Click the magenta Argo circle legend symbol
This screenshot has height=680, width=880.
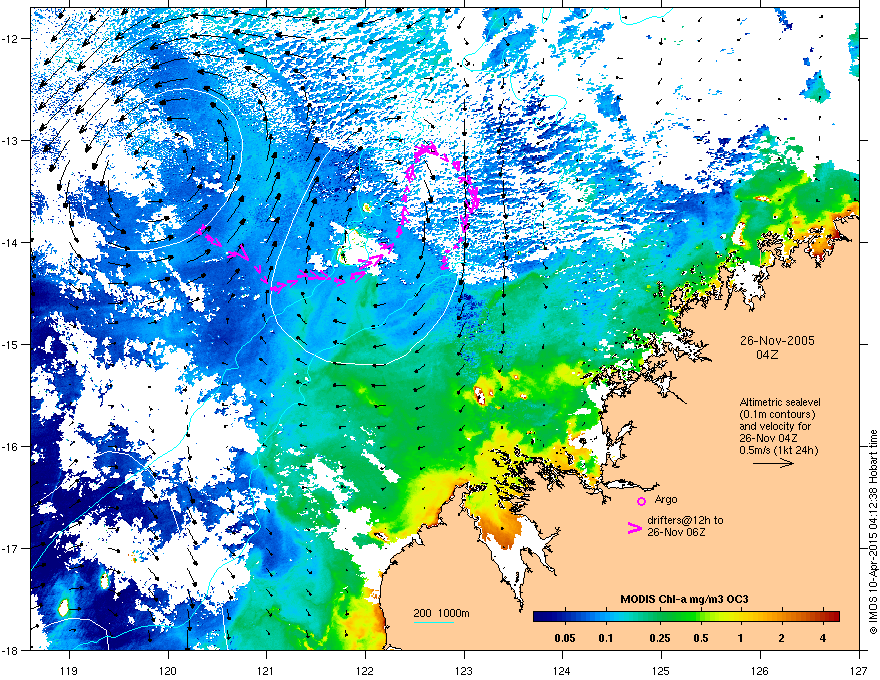tap(641, 501)
